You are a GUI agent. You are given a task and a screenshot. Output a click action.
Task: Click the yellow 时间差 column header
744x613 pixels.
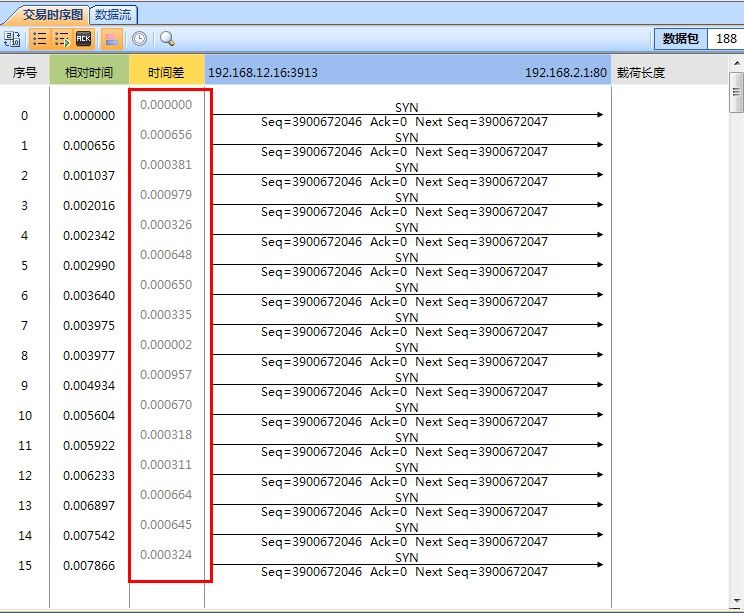(x=166, y=72)
